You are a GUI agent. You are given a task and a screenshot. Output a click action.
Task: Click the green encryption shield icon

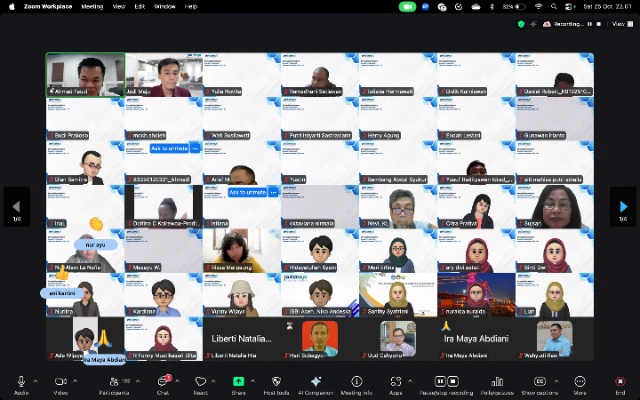point(521,24)
